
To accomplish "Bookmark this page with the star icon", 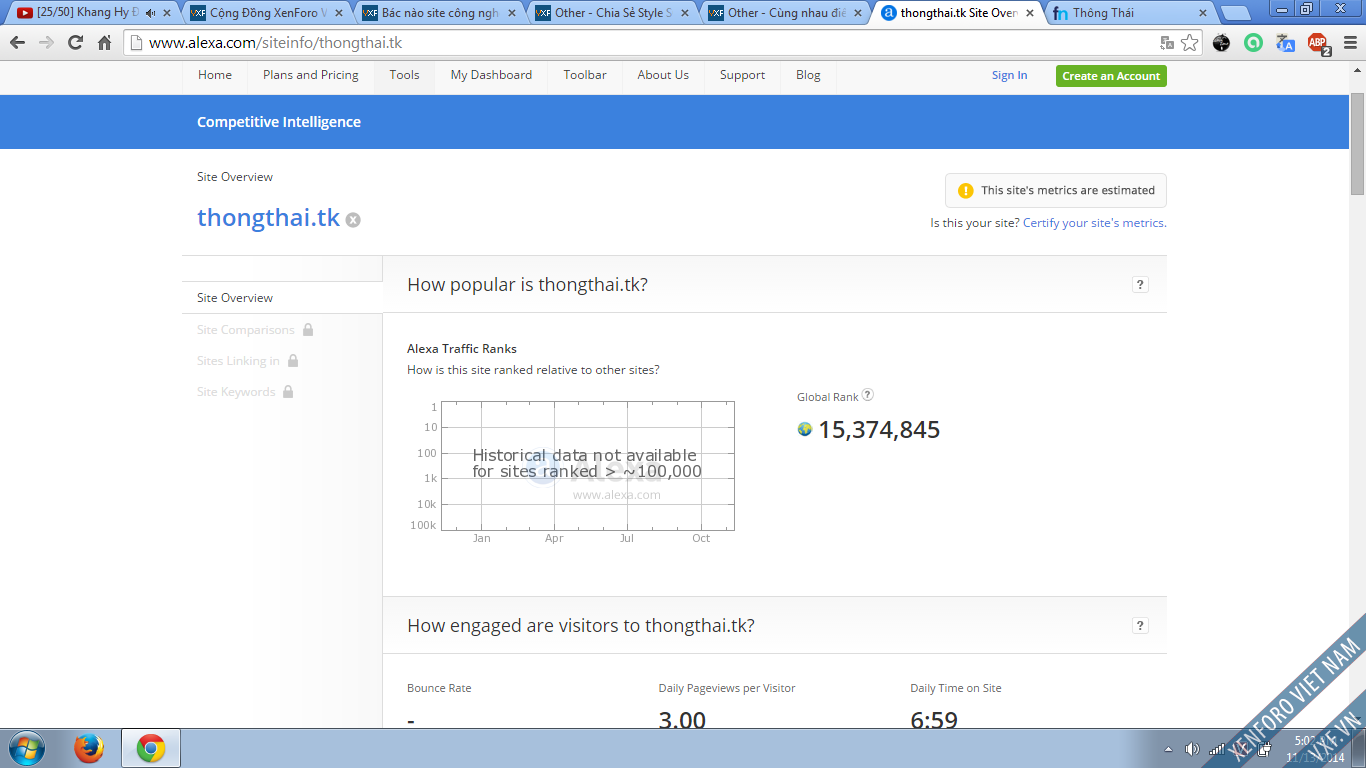I will (1189, 43).
